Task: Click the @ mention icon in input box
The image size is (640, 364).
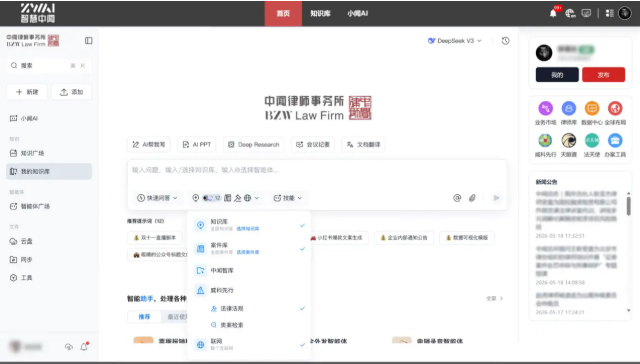Action: pyautogui.click(x=457, y=198)
